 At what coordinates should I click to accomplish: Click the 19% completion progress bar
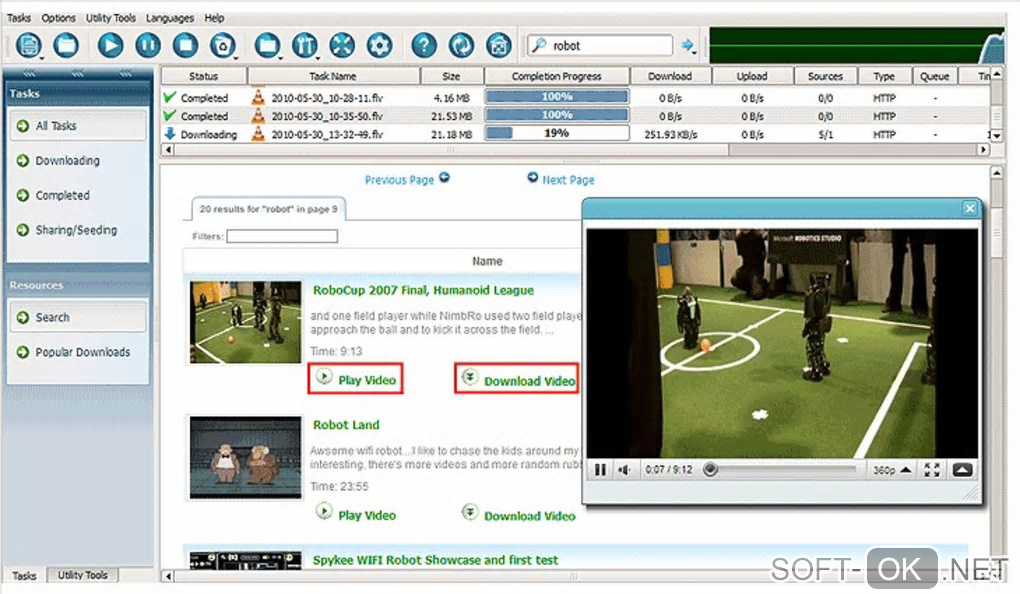click(557, 133)
